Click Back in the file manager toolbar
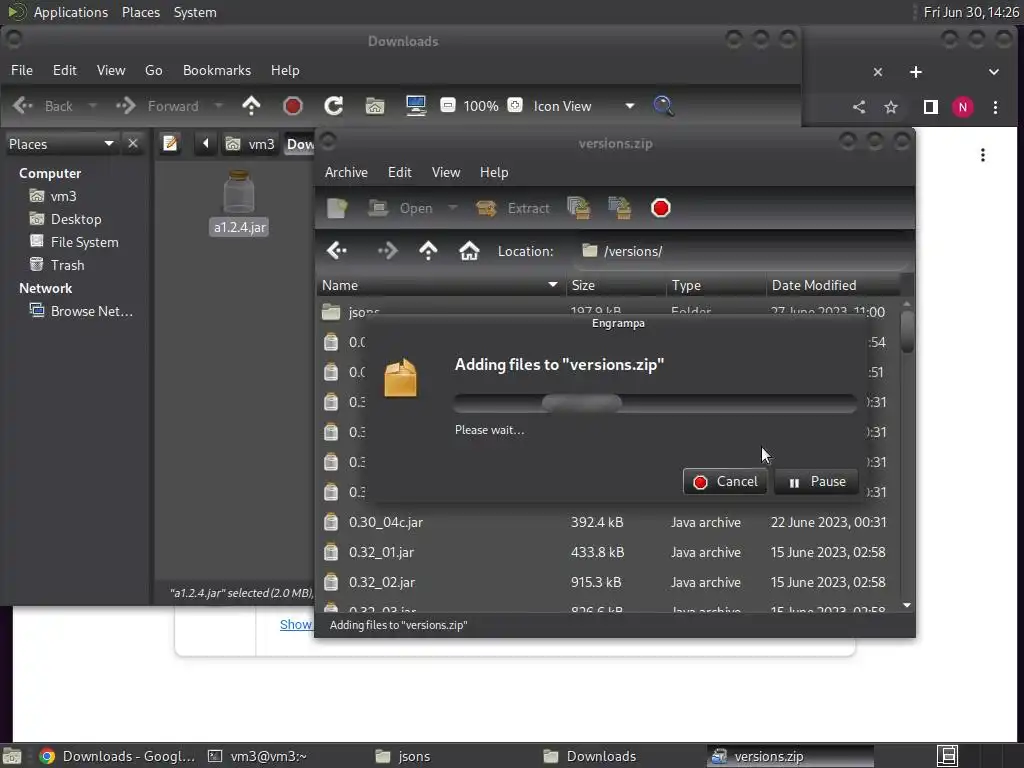Image resolution: width=1024 pixels, height=768 pixels. (43, 106)
